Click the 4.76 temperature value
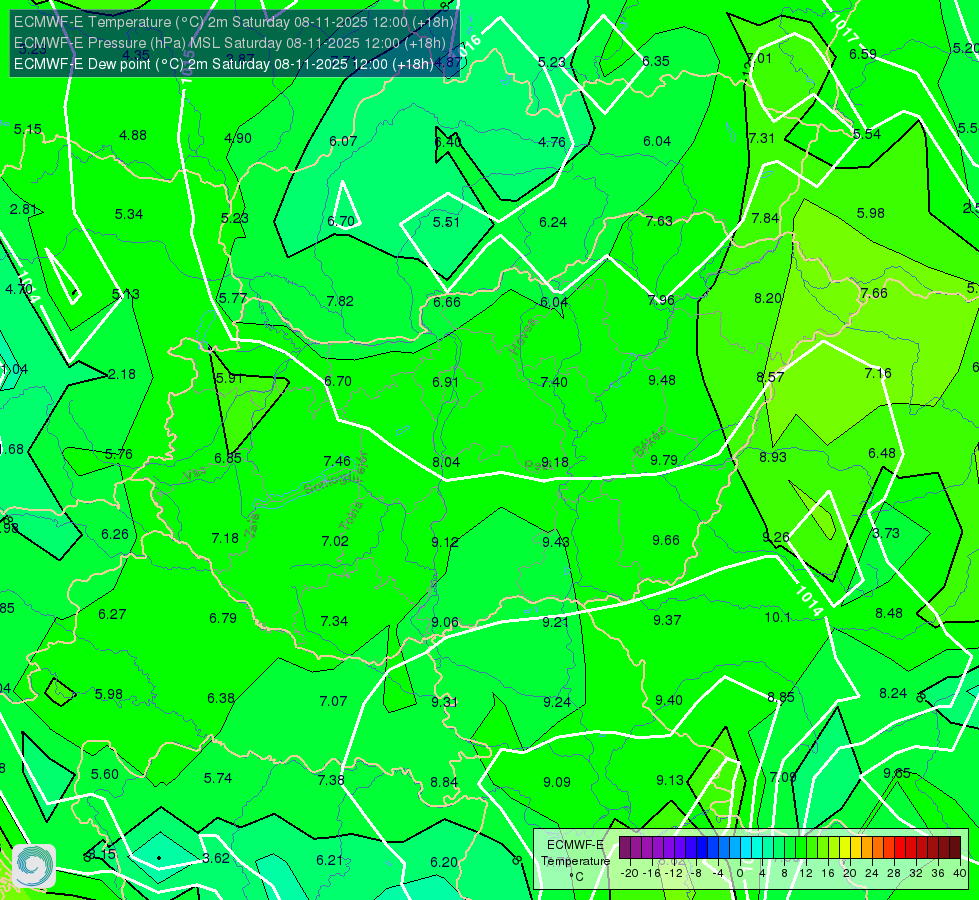Screen dimensions: 979x900 [552, 142]
